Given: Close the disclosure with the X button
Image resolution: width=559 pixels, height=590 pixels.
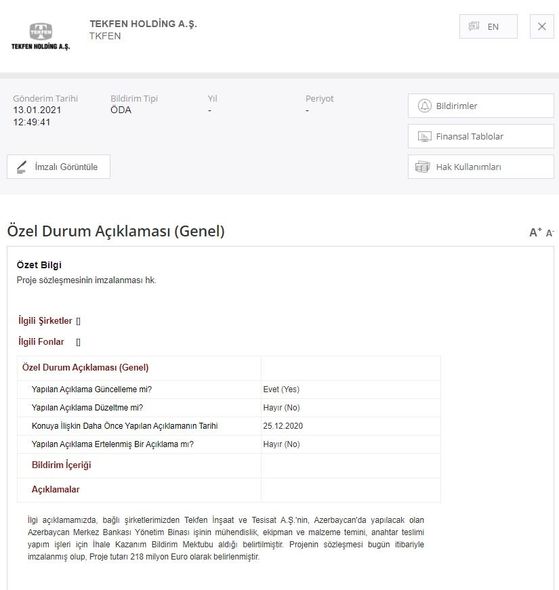Looking at the screenshot, I should pos(542,27).
